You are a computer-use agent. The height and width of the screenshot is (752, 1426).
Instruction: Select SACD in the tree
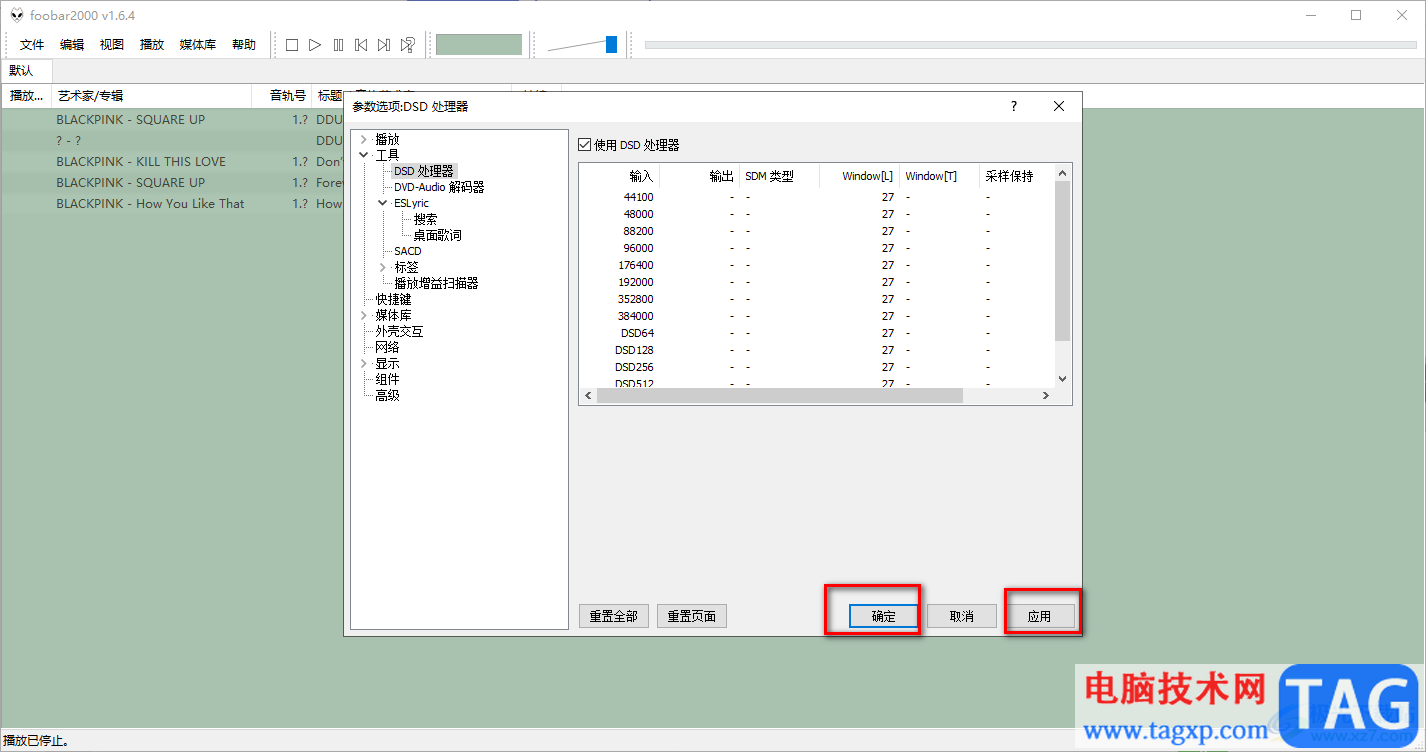408,251
